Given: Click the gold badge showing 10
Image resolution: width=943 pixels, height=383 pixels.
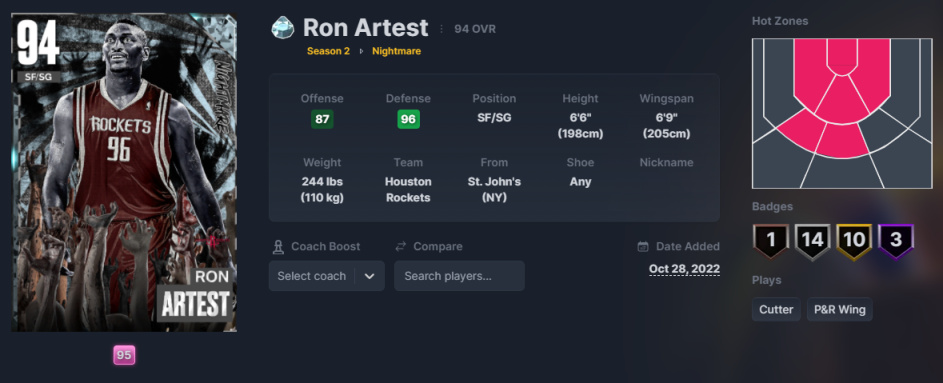Looking at the screenshot, I should pyautogui.click(x=854, y=241).
